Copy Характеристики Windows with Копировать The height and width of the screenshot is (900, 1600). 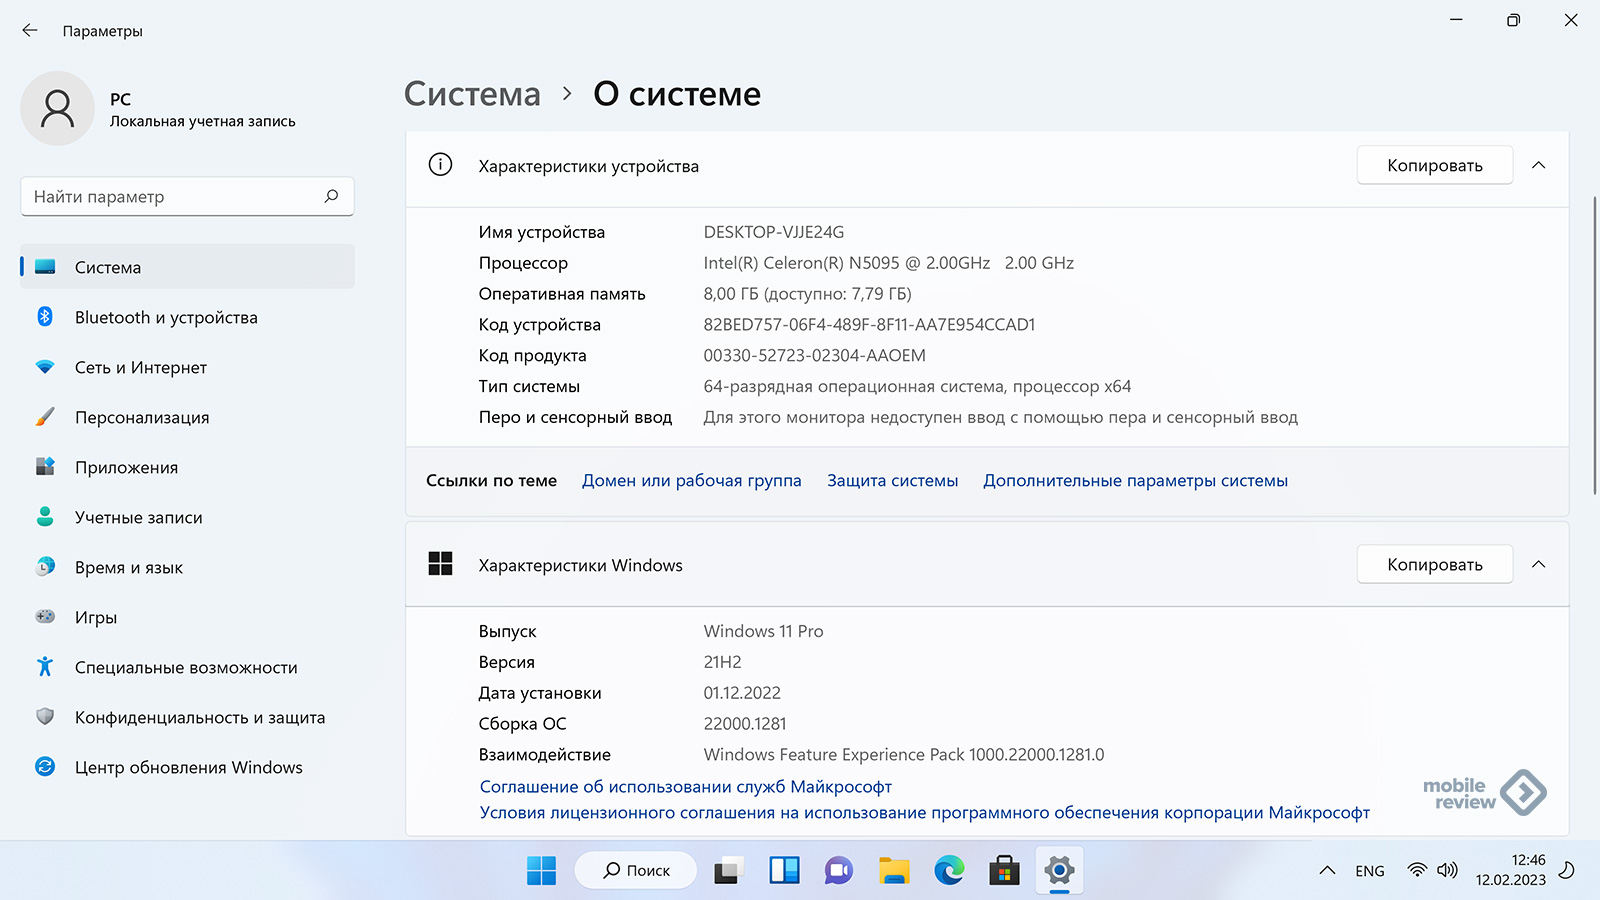click(x=1435, y=564)
